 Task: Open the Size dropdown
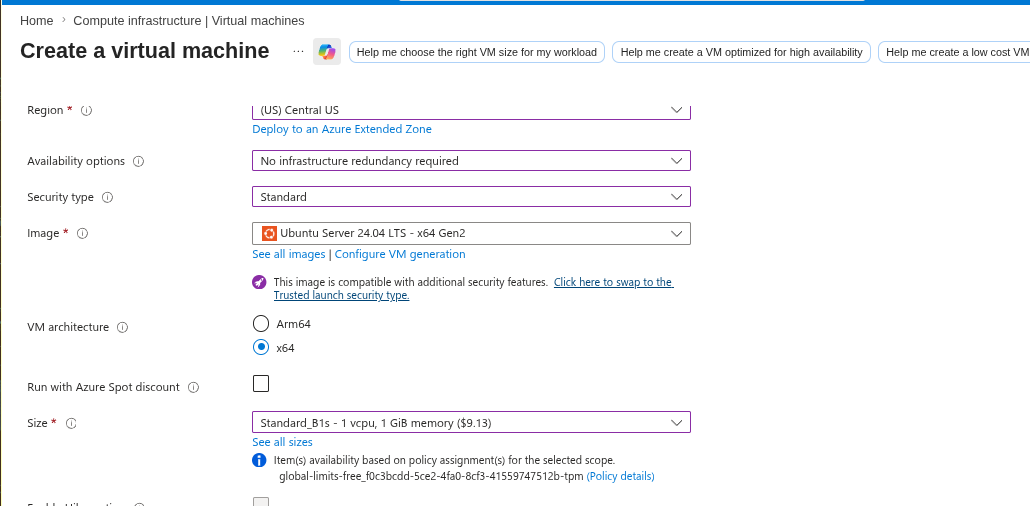pos(471,422)
